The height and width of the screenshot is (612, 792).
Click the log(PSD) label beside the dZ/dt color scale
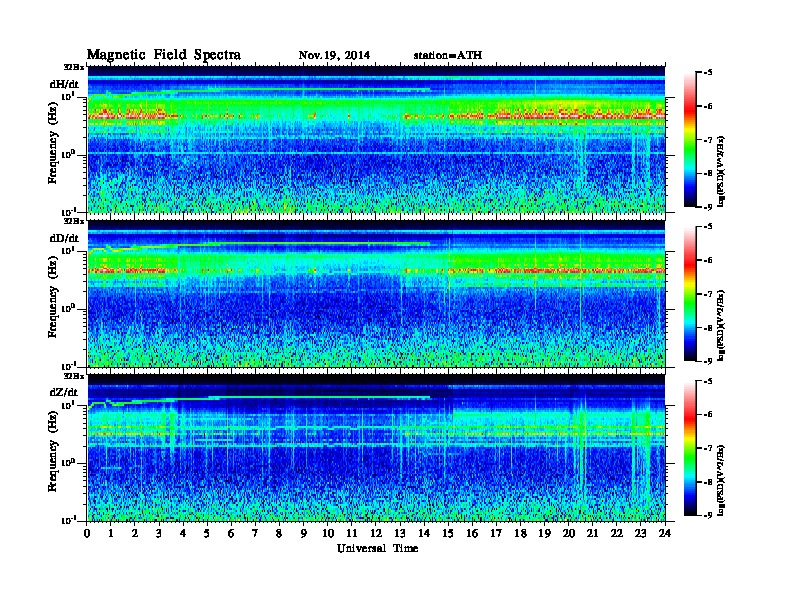[x=721, y=479]
